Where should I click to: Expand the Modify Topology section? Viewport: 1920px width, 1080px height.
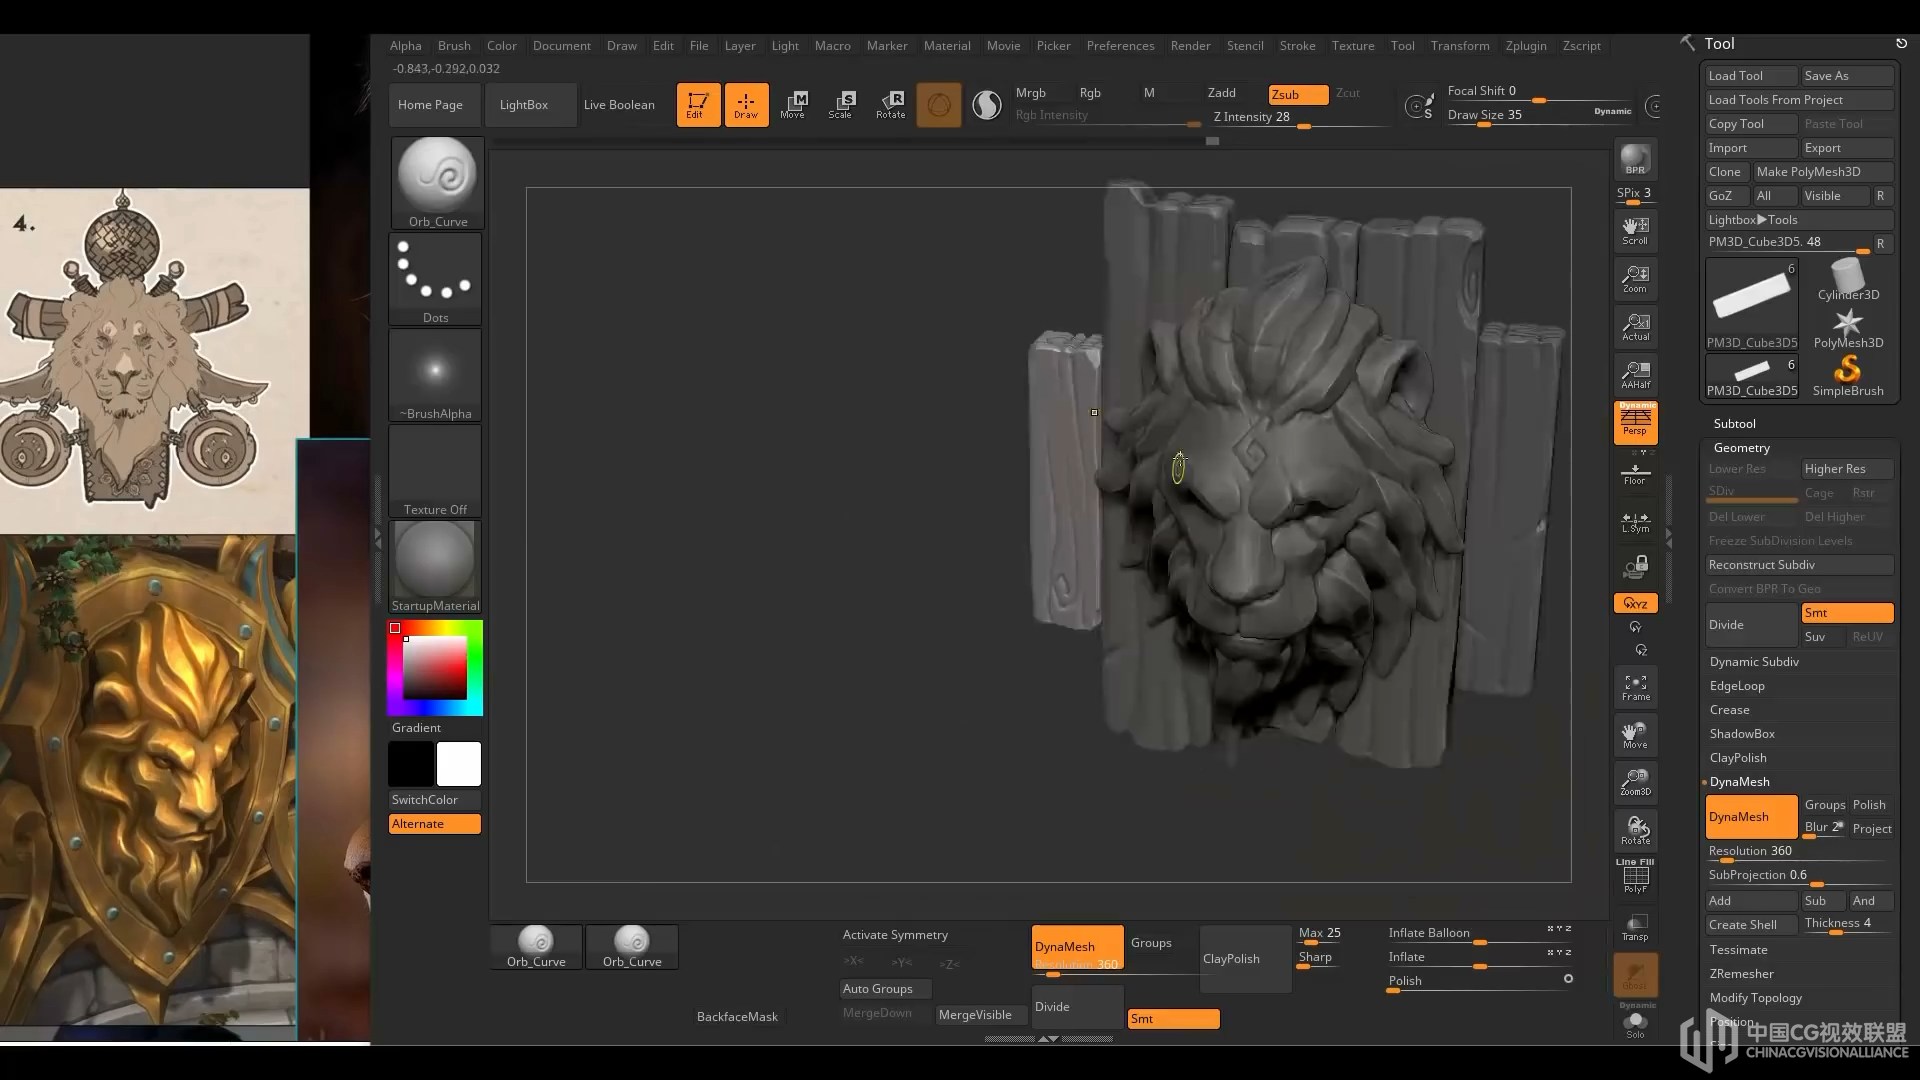point(1755,998)
